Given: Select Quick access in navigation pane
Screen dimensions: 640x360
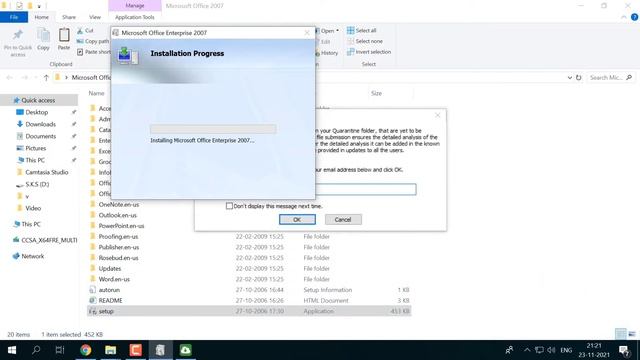Looking at the screenshot, I should click(x=39, y=100).
